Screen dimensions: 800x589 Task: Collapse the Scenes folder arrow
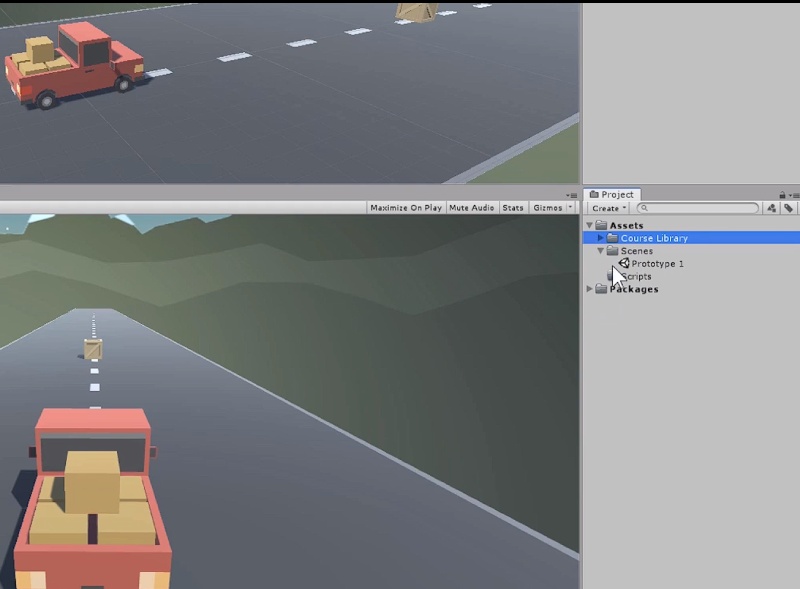tap(601, 251)
